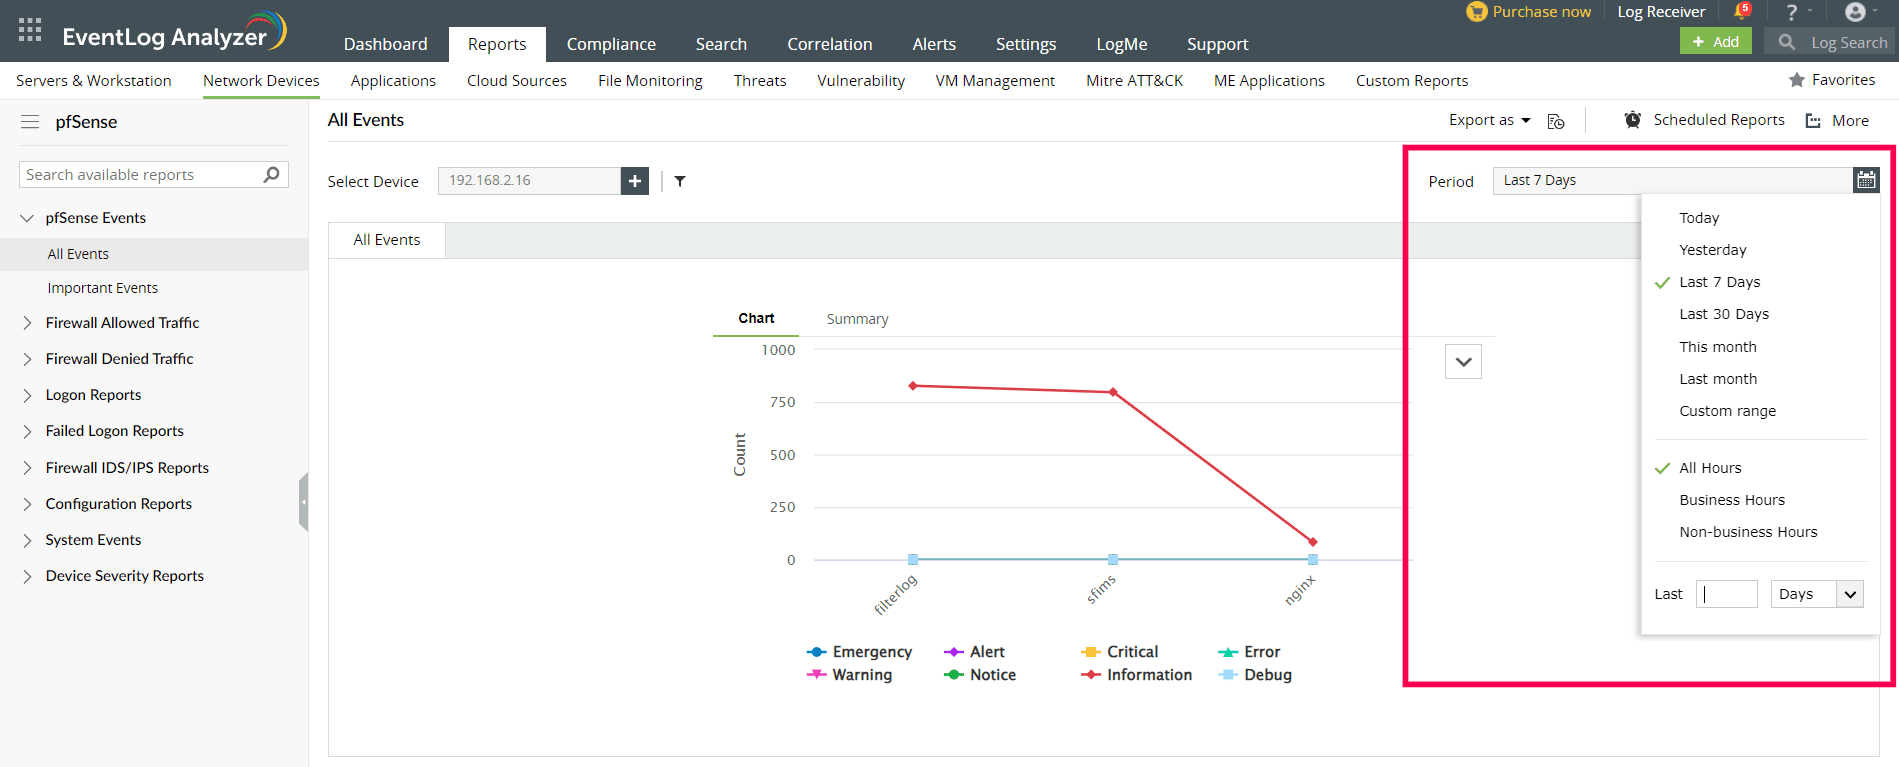The image size is (1899, 767).
Task: Expand Device Severity Reports group
Action: tap(27, 576)
